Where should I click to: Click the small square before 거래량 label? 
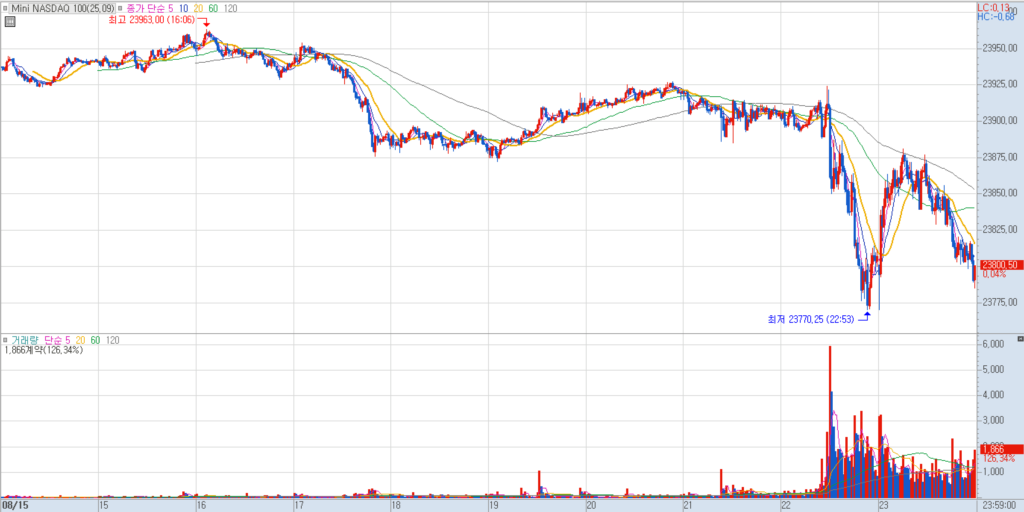pyautogui.click(x=5, y=340)
